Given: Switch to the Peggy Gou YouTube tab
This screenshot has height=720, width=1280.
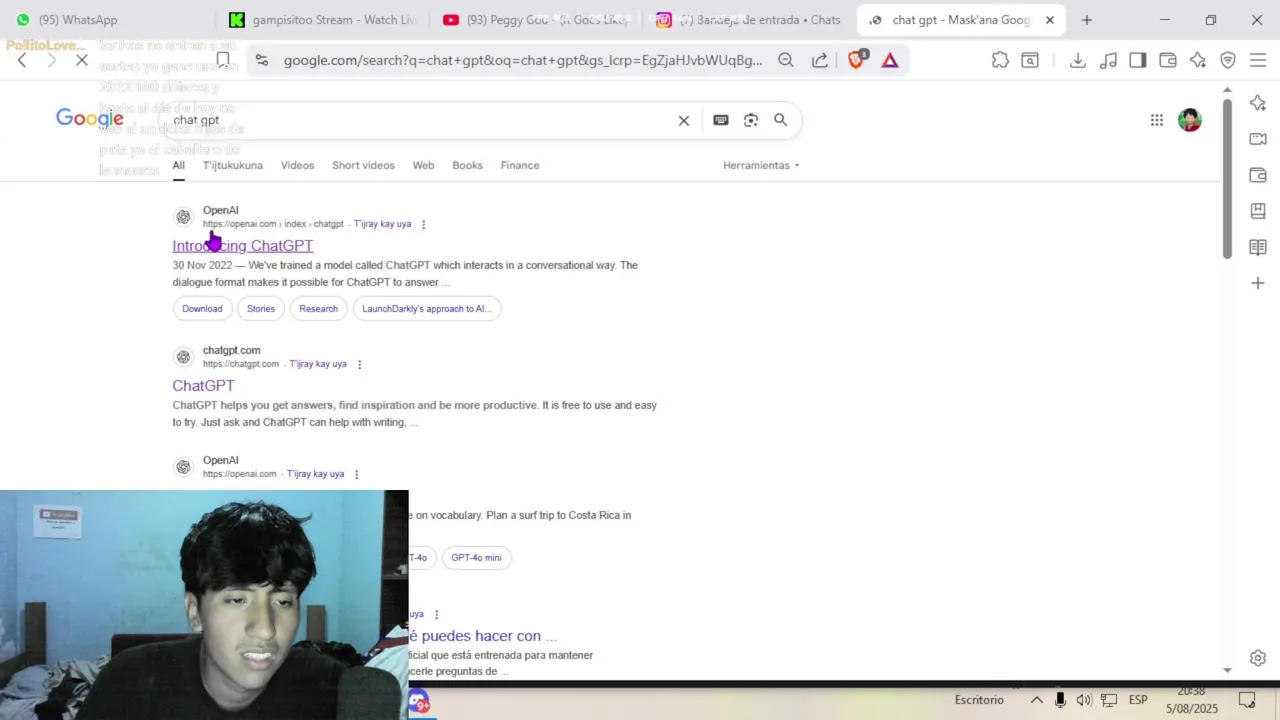Looking at the screenshot, I should (x=535, y=20).
